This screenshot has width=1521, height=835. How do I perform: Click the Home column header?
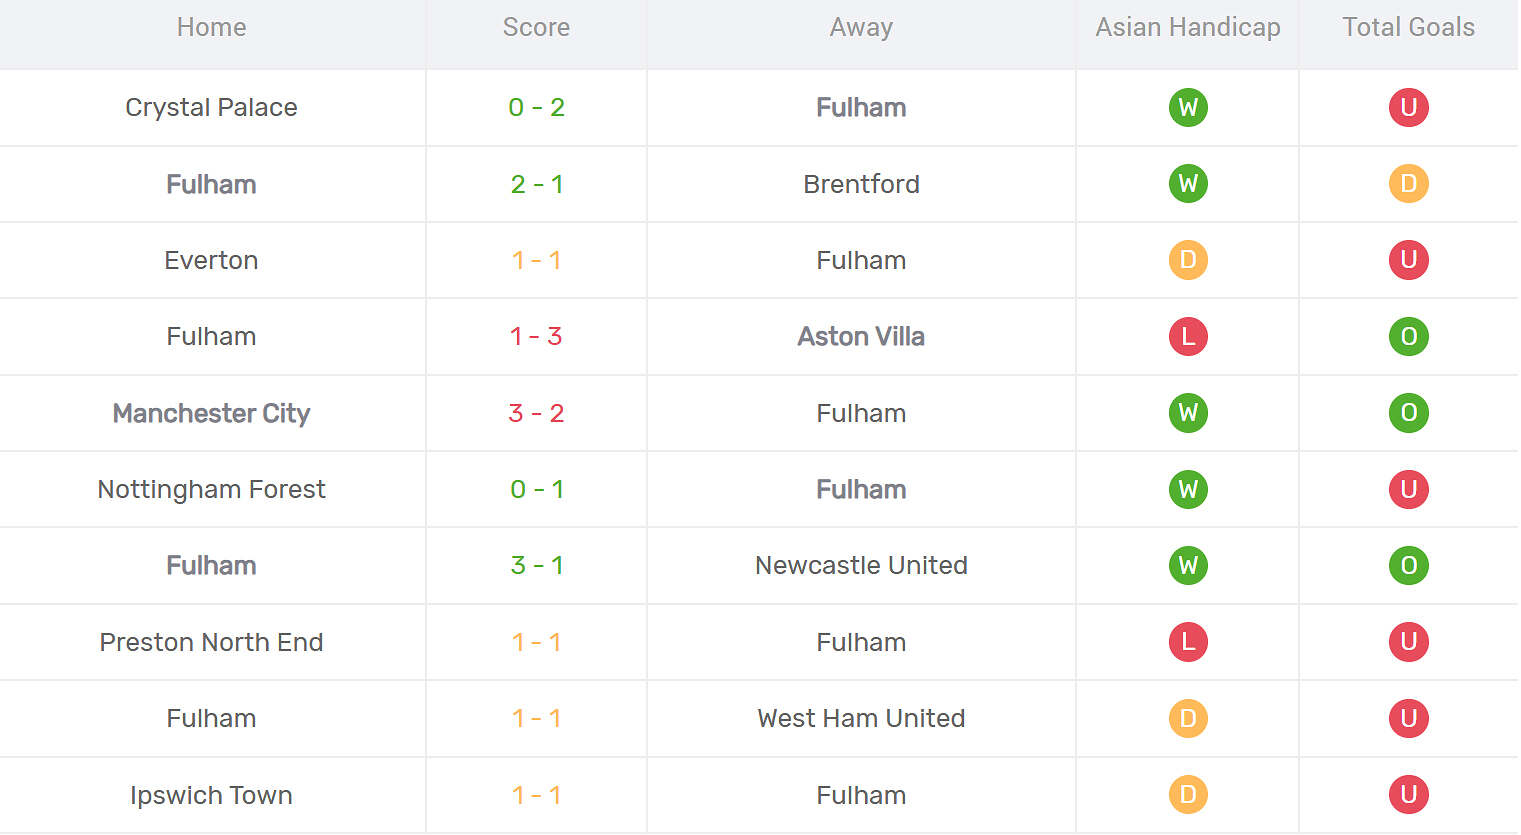pos(211,27)
